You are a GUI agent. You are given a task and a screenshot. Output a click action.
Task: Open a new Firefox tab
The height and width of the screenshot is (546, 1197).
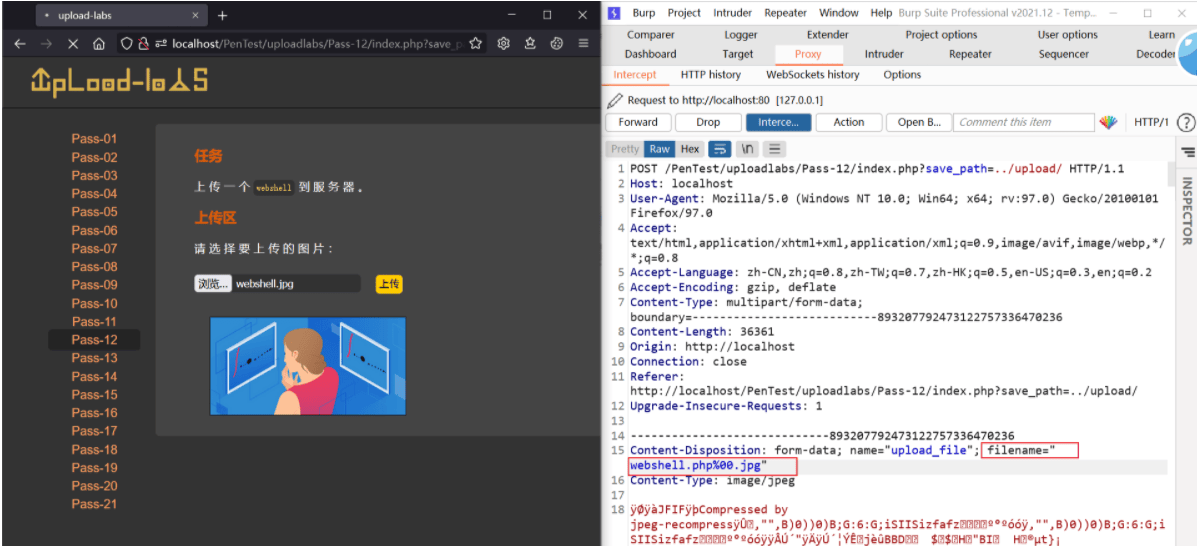(x=222, y=15)
